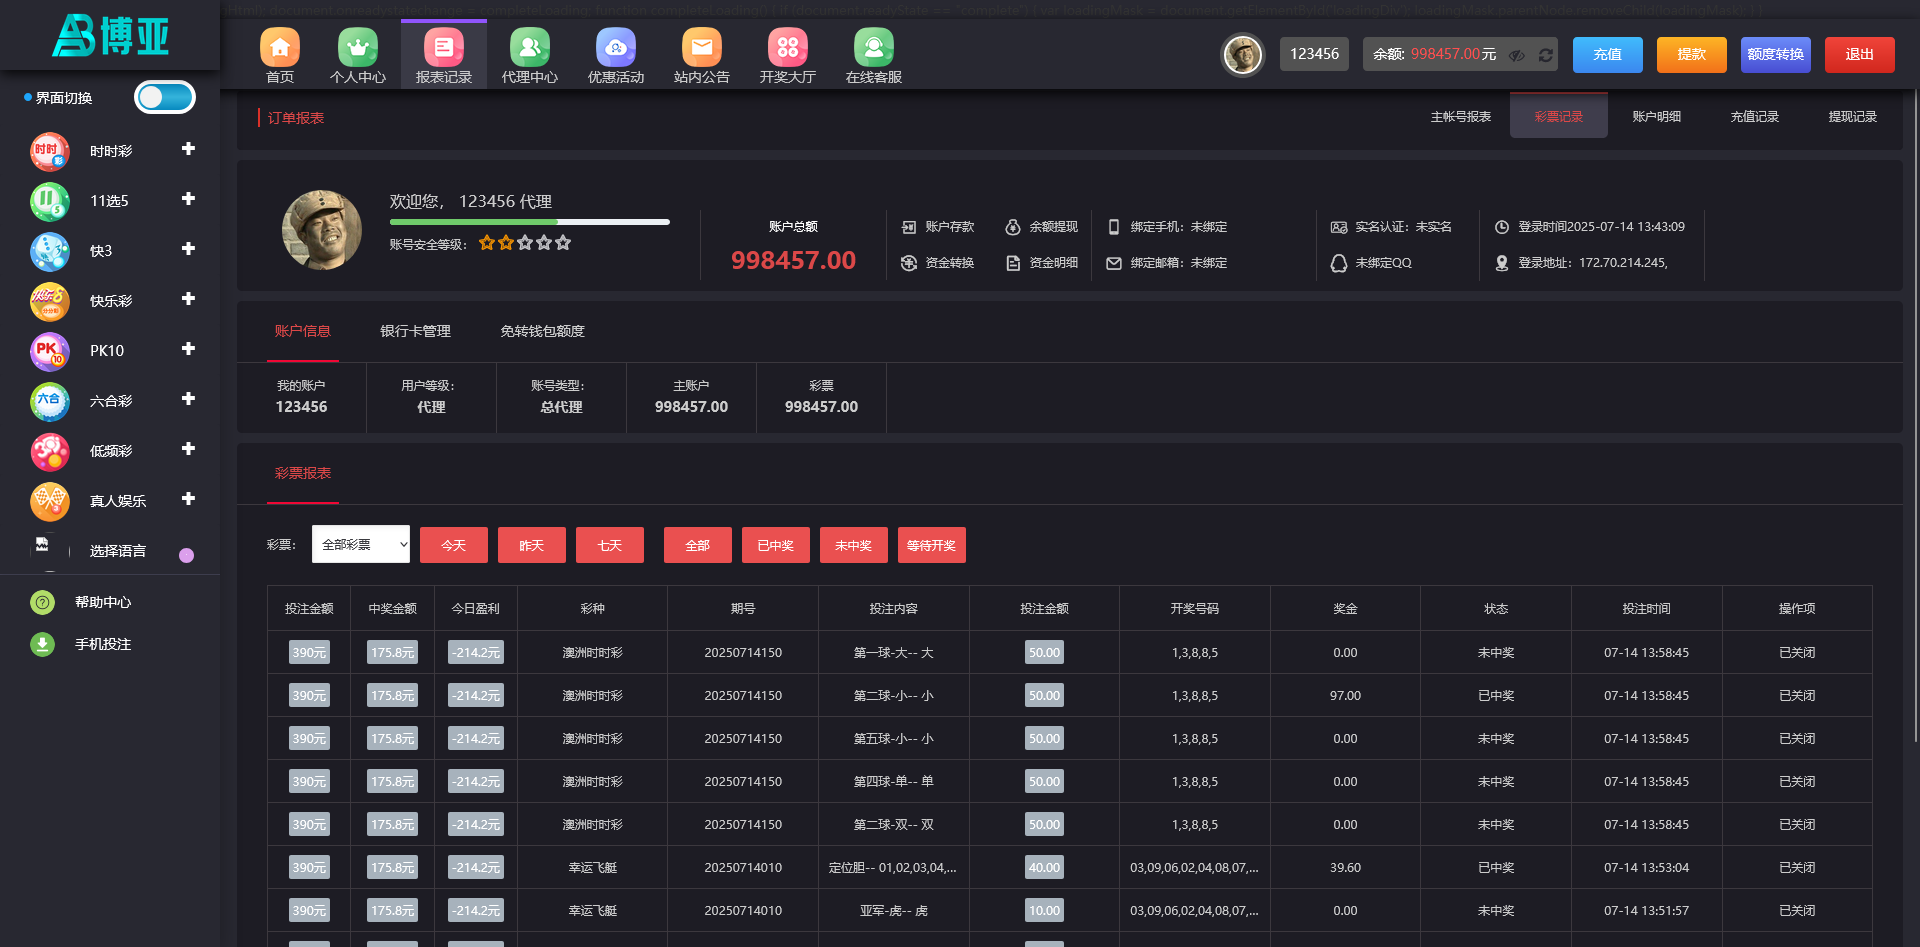Screen dimensions: 1920x947
Task: Filter by 未中奖 status
Action: tap(854, 545)
